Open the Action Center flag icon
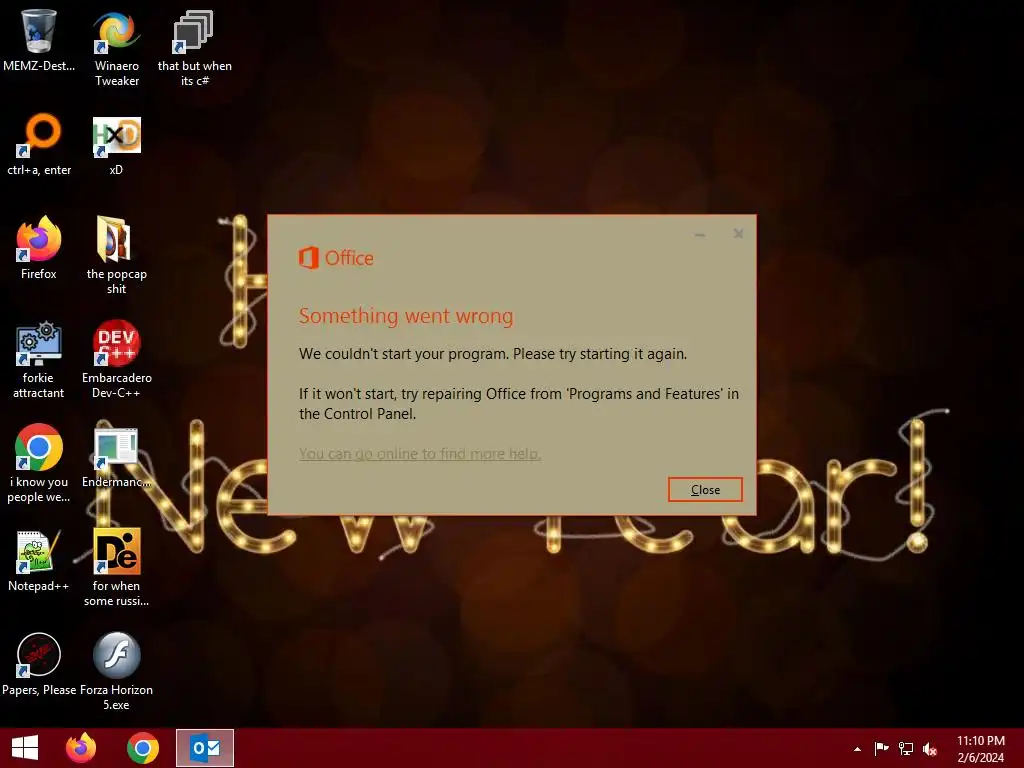1024x768 pixels. [x=881, y=748]
